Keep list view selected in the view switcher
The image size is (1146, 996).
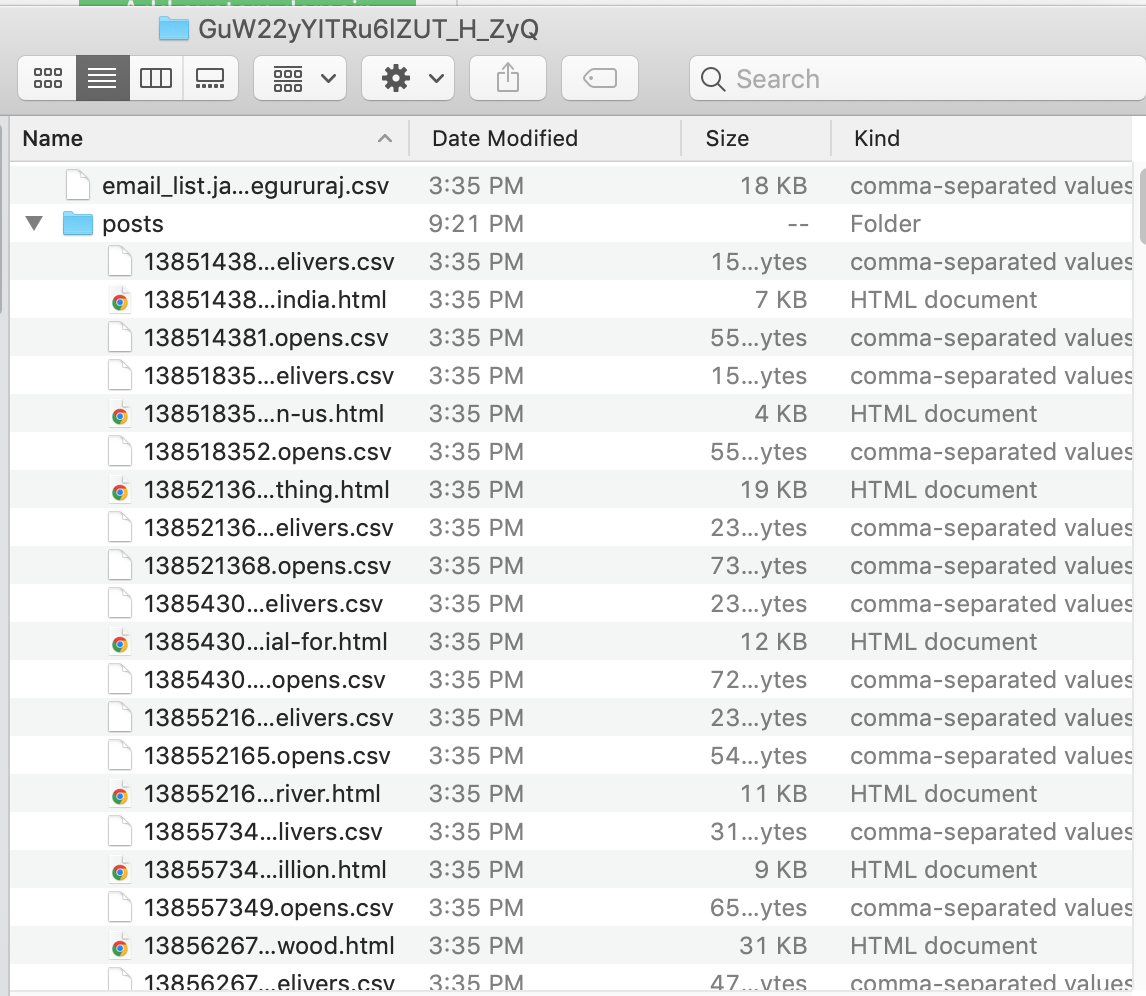(x=101, y=78)
